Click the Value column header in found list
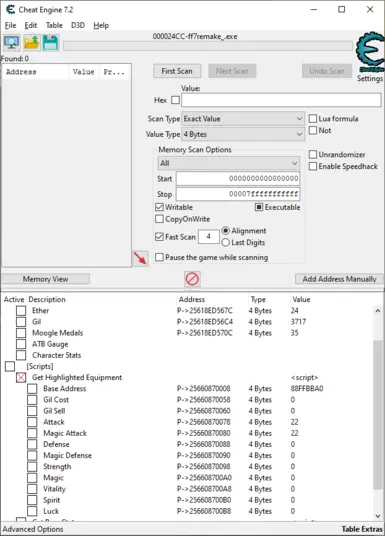385x536 pixels. (x=83, y=72)
